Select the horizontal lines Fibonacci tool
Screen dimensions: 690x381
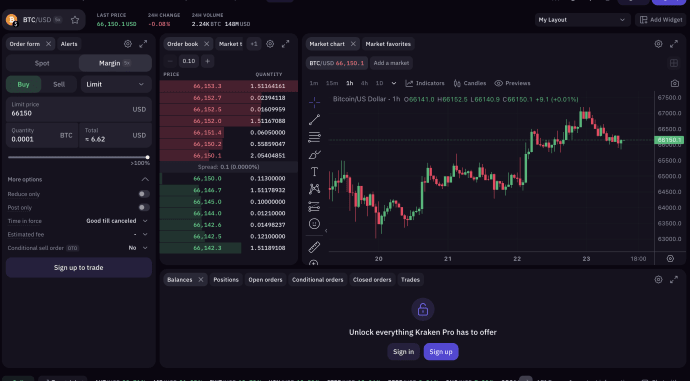tap(314, 137)
